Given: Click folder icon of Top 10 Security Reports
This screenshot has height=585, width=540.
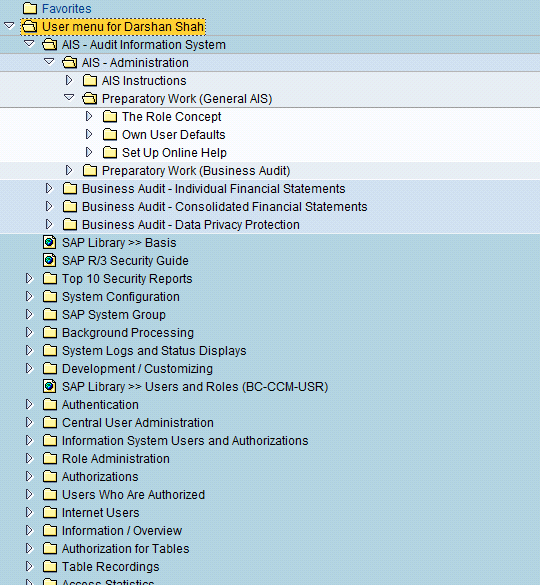Looking at the screenshot, I should (x=50, y=278).
